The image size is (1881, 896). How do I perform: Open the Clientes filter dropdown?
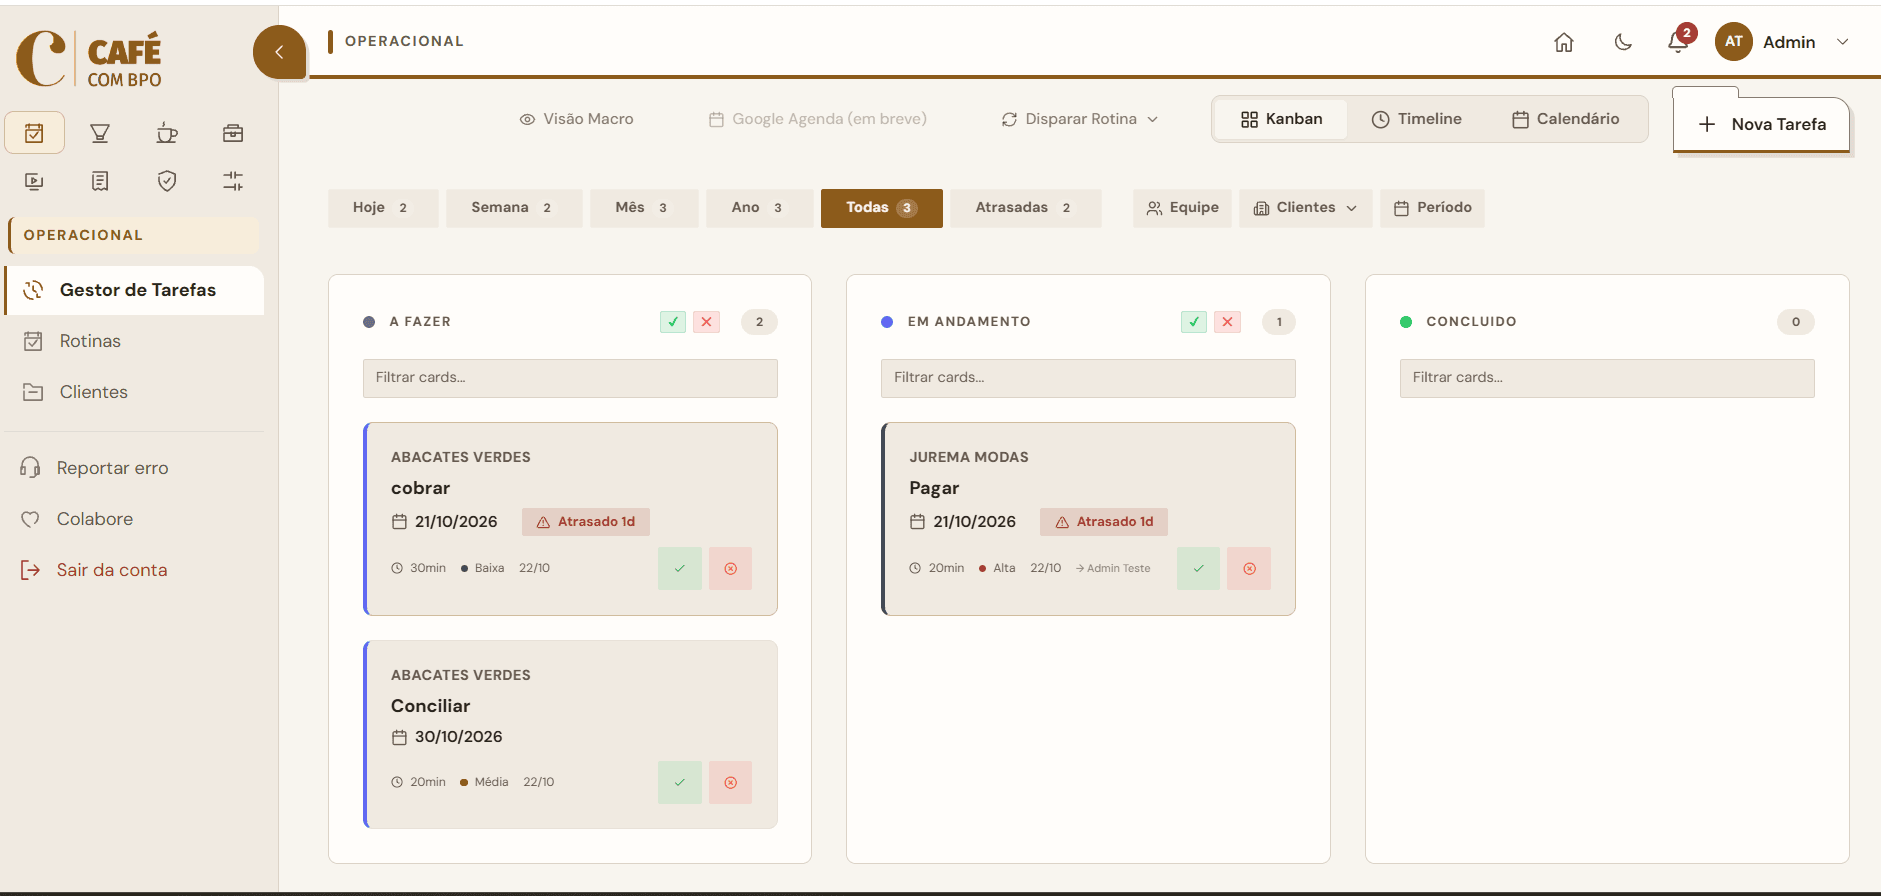(x=1306, y=208)
